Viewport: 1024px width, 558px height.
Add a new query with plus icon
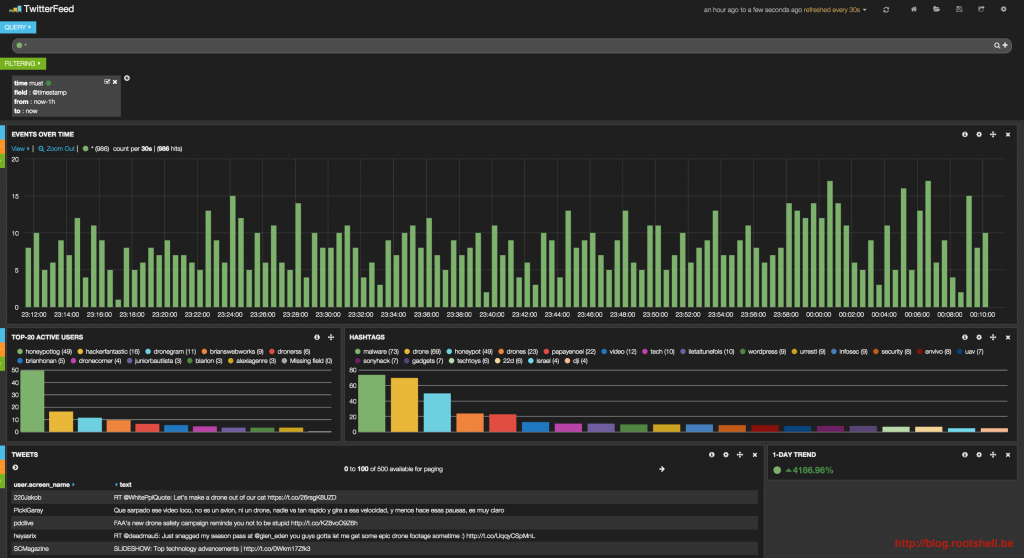[x=1005, y=45]
